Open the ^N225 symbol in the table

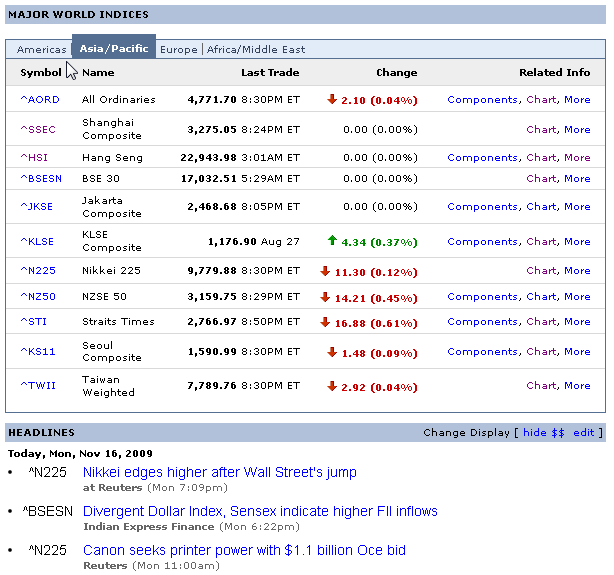[x=38, y=271]
